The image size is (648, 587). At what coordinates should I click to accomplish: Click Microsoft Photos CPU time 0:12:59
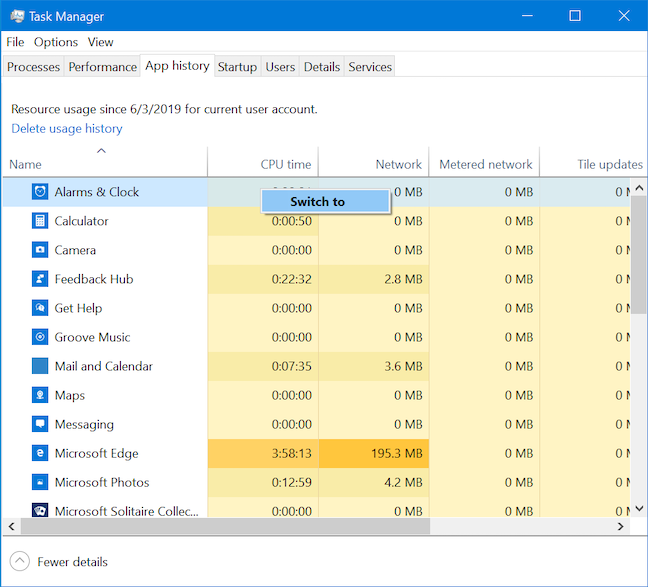[x=291, y=482]
